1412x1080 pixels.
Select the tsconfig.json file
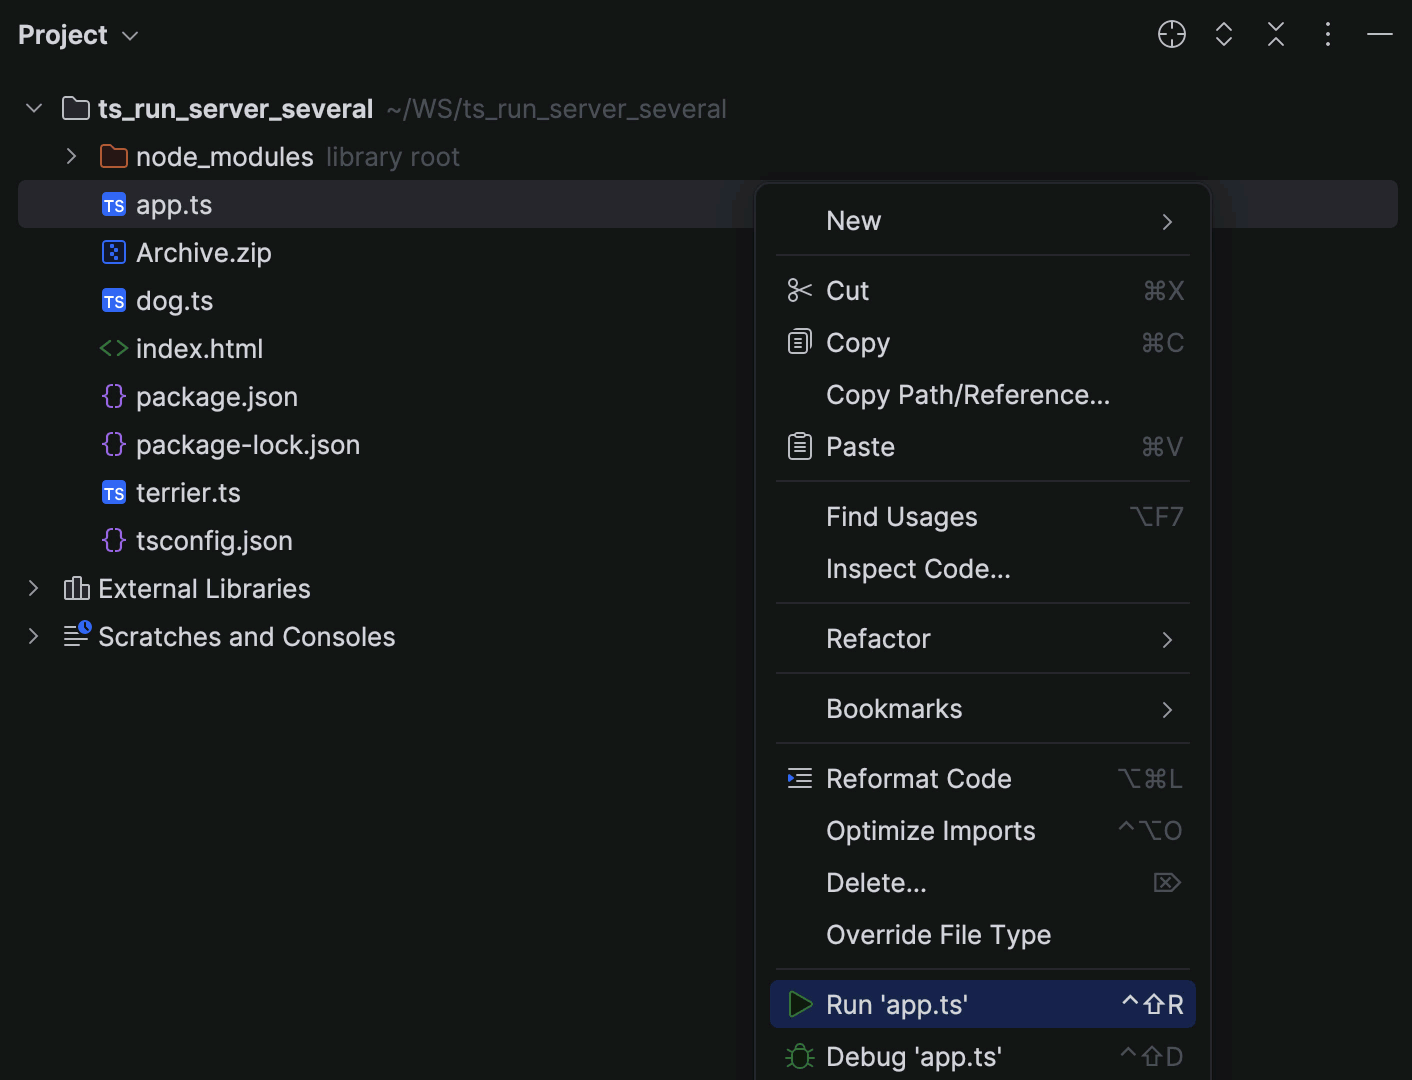pos(214,540)
